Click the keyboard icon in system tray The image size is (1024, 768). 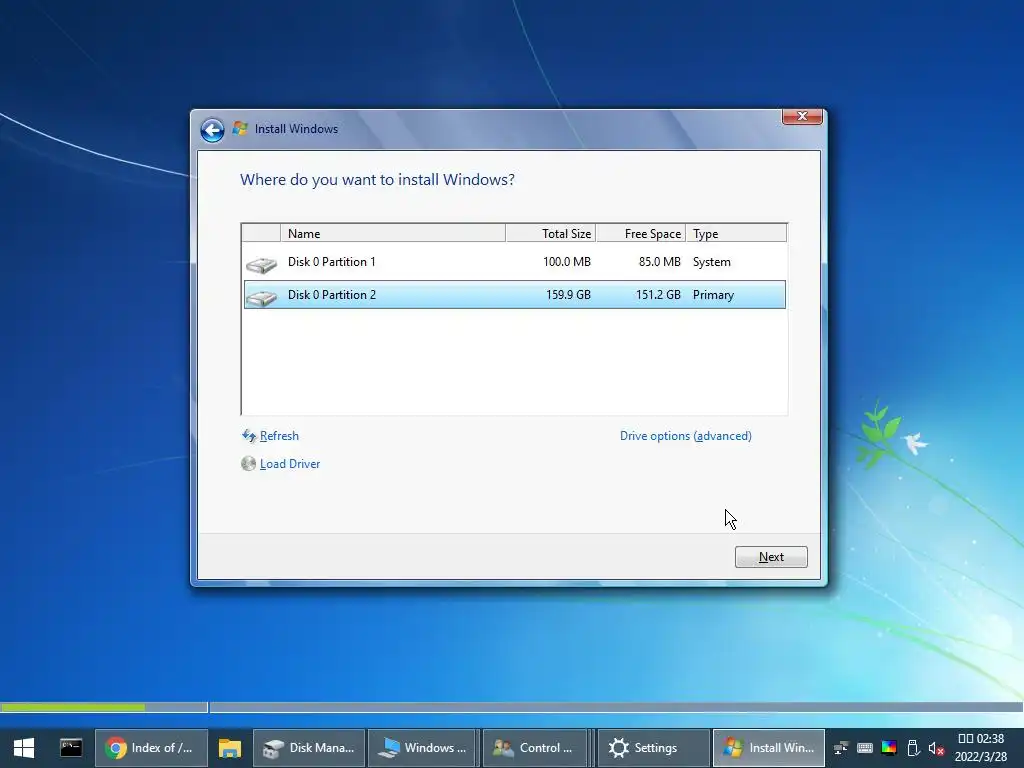865,748
